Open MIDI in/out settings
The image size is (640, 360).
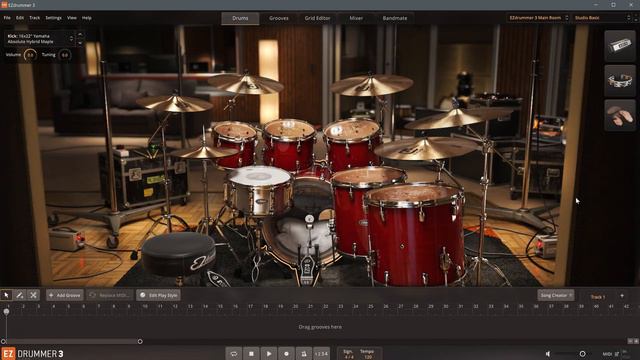click(x=611, y=354)
